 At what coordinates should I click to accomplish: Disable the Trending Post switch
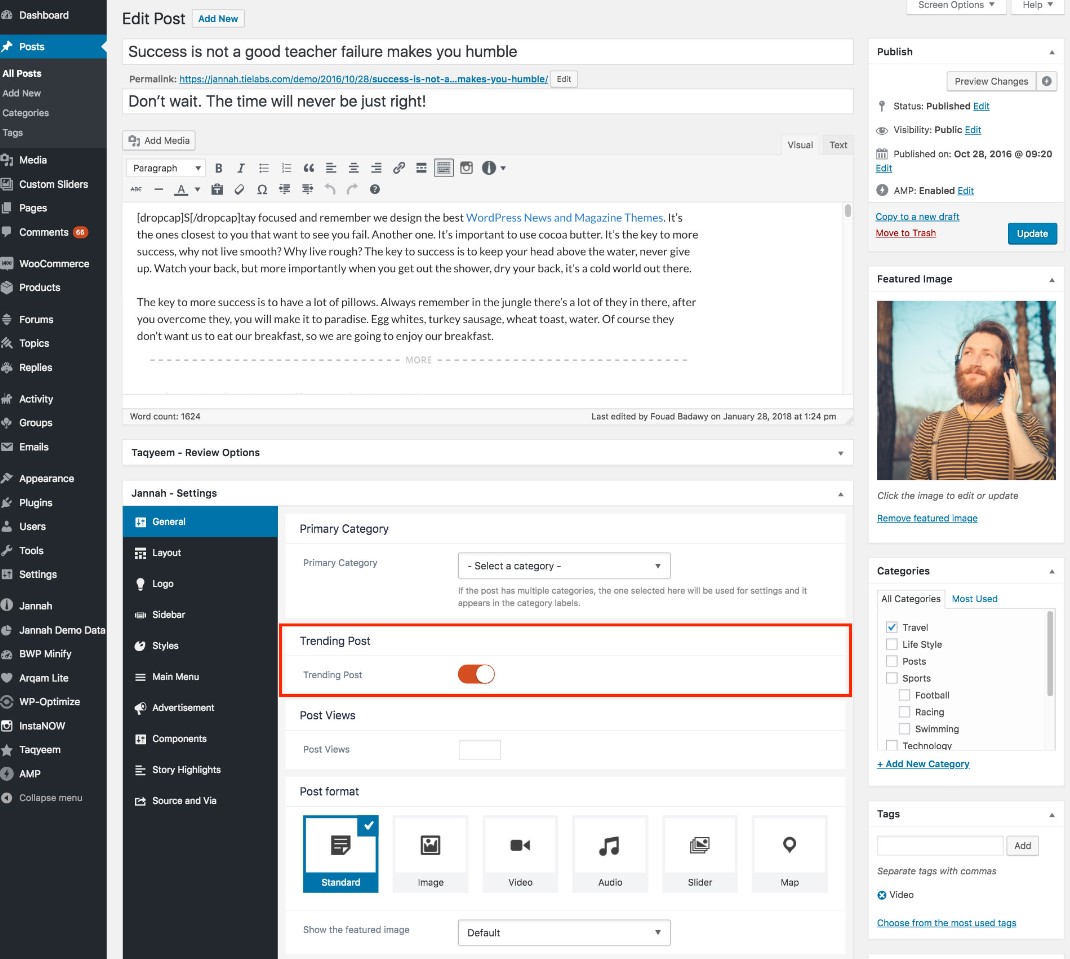pos(476,674)
